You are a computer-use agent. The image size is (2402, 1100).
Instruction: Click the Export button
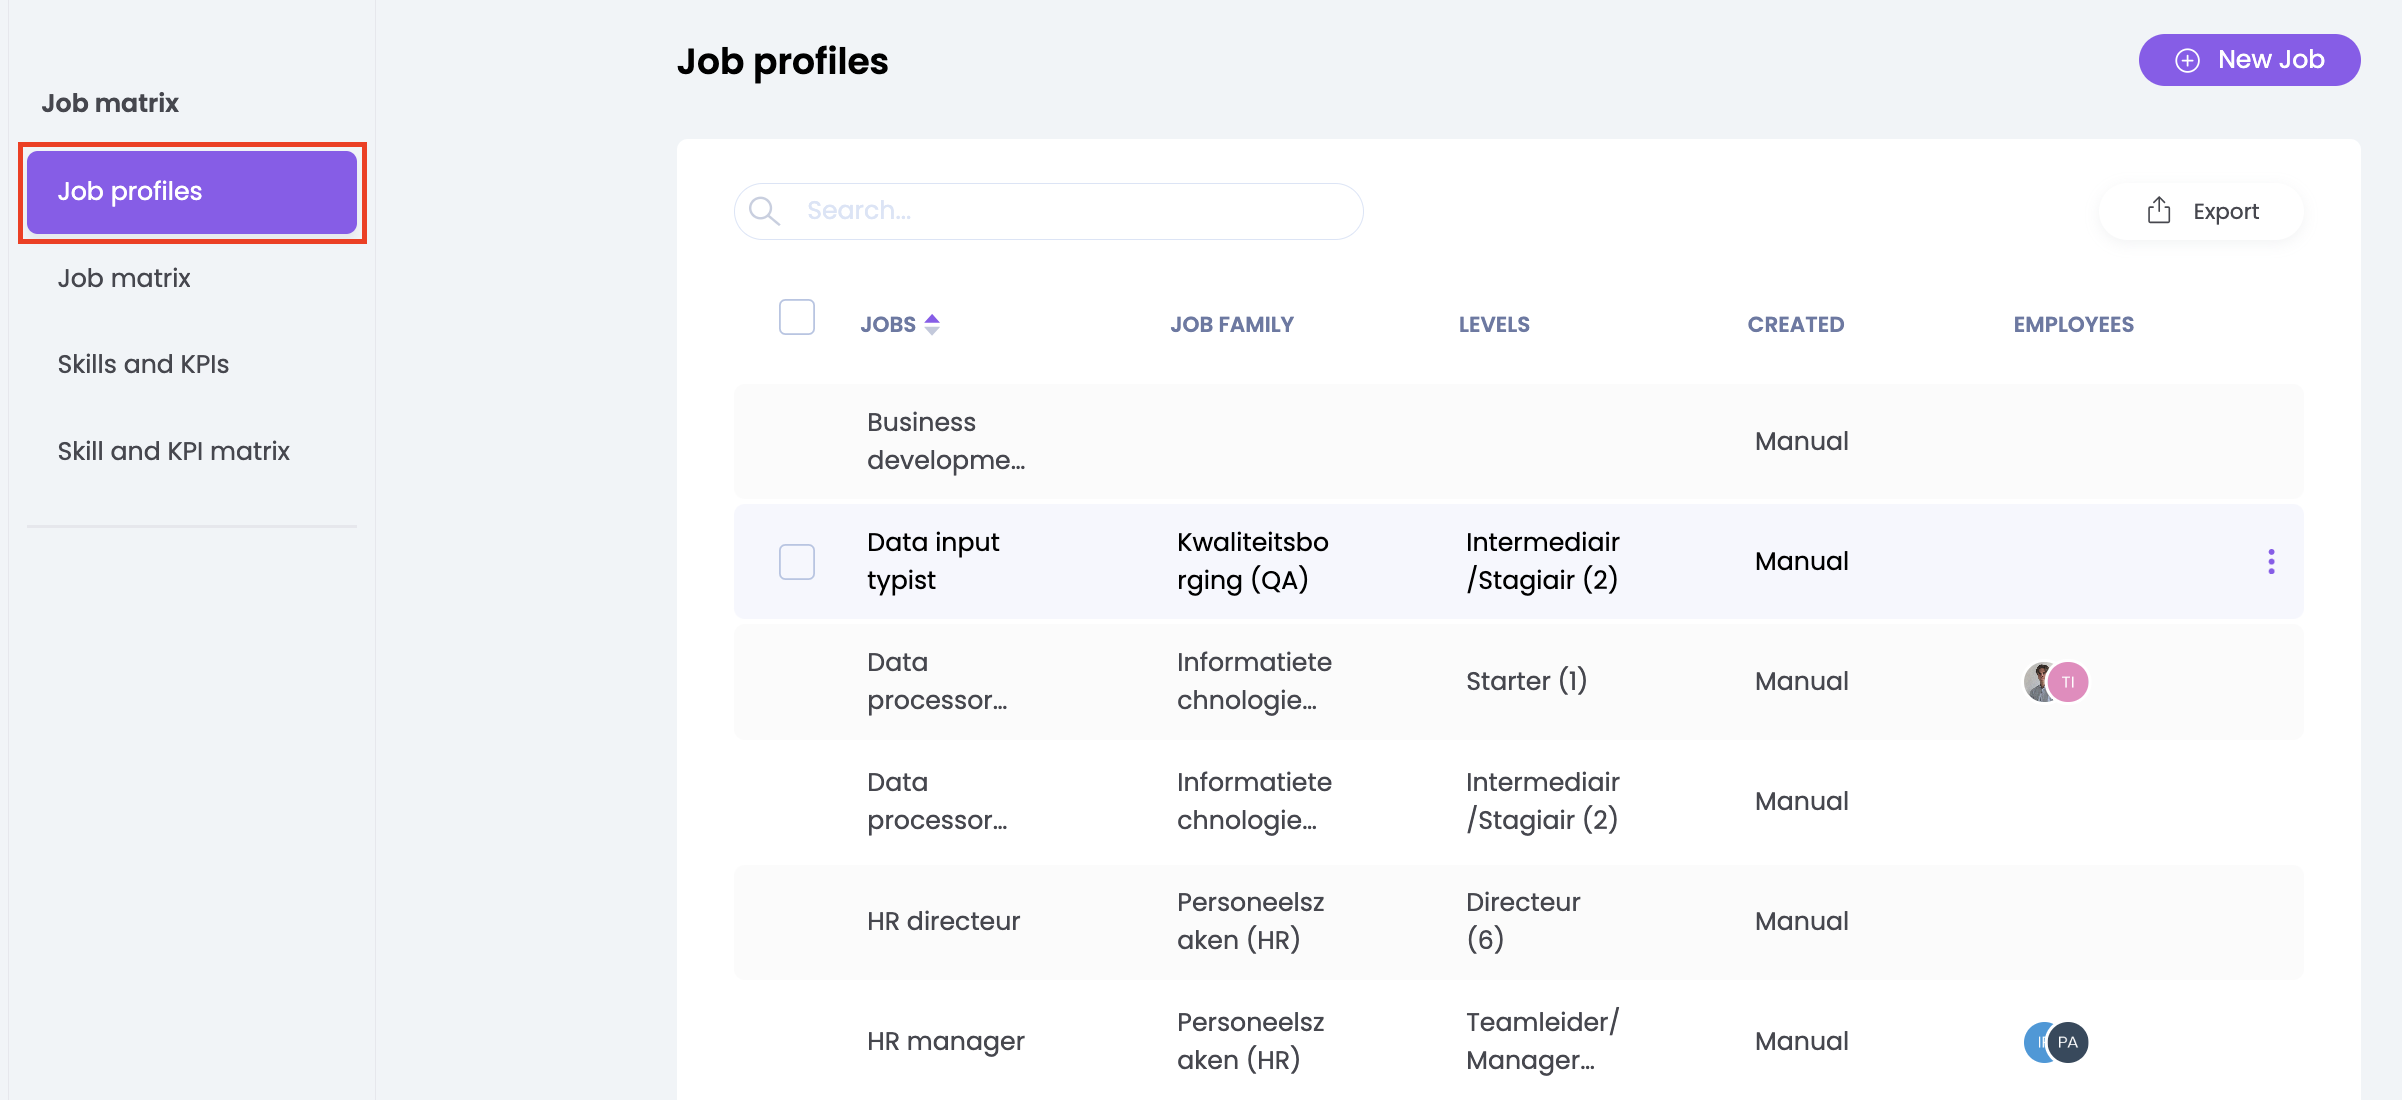click(2202, 211)
